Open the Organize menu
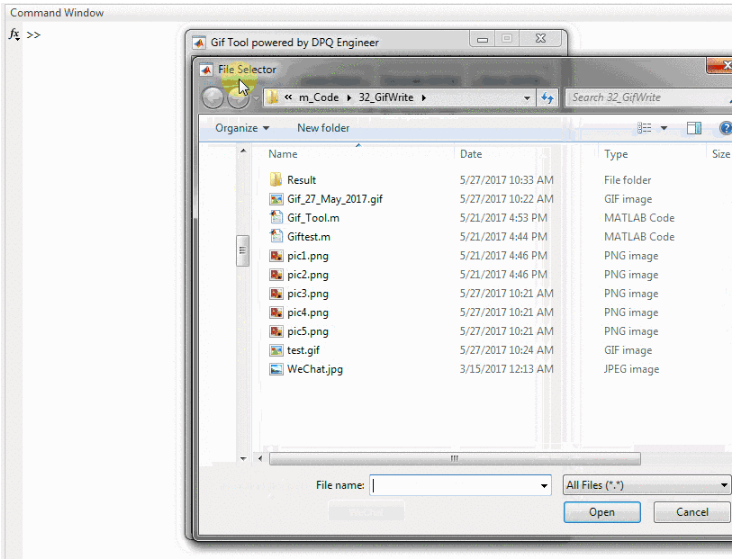Viewport: 733px width, 559px height. tap(242, 128)
